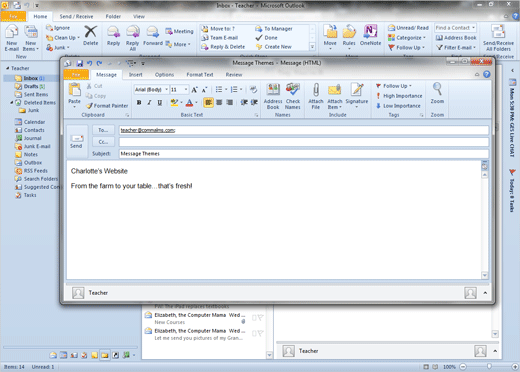
Task: Open the Format Text tab
Action: pos(200,75)
